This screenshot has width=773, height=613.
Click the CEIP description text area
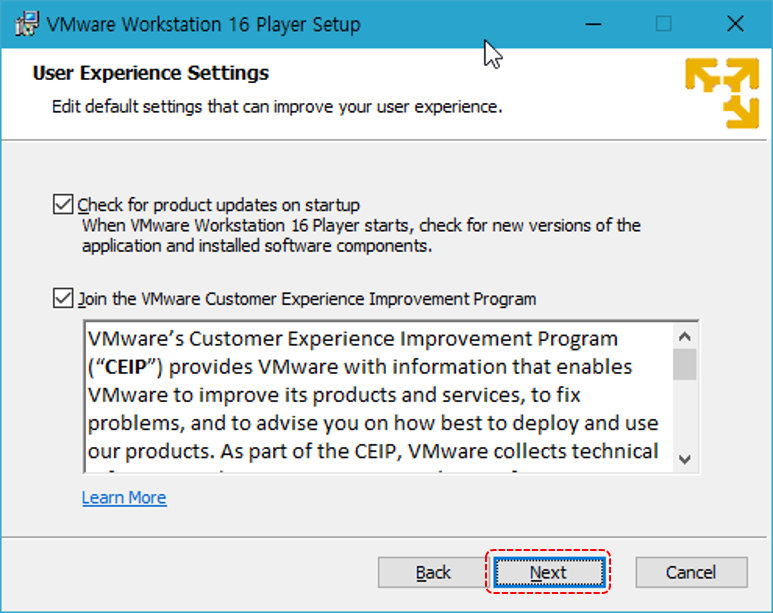[378, 397]
